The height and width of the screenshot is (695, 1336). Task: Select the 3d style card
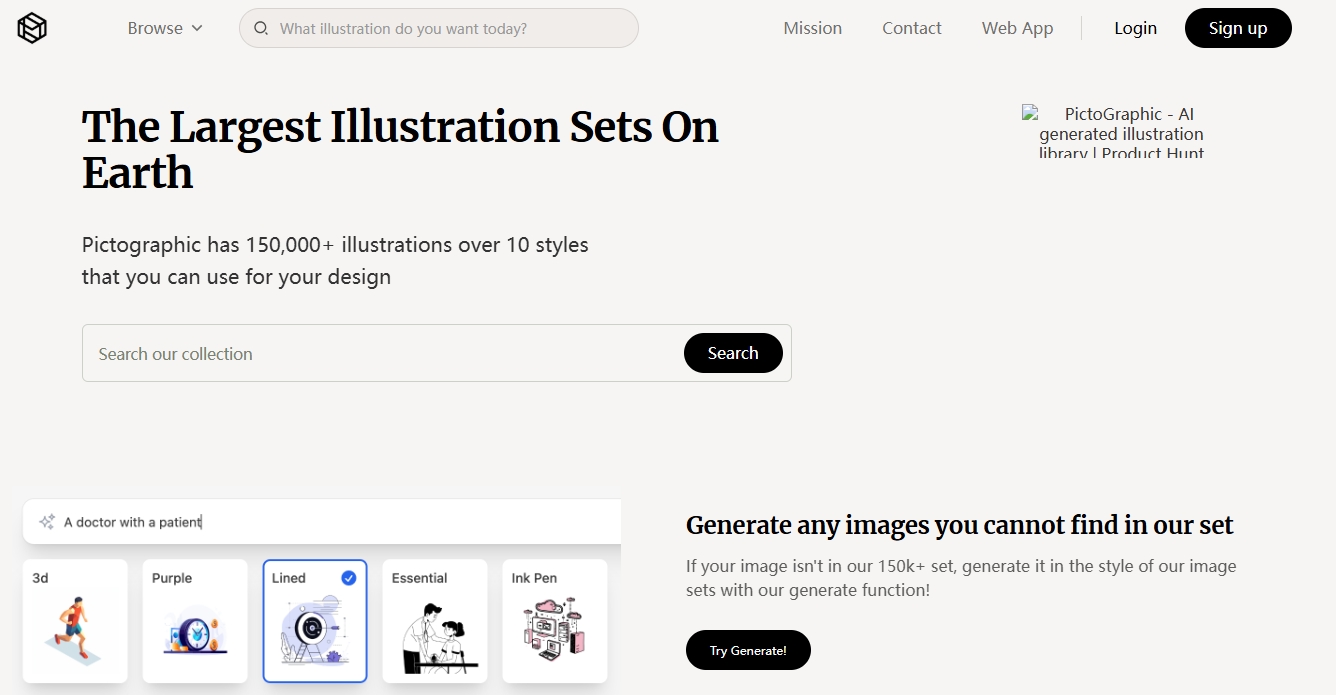tap(75, 621)
